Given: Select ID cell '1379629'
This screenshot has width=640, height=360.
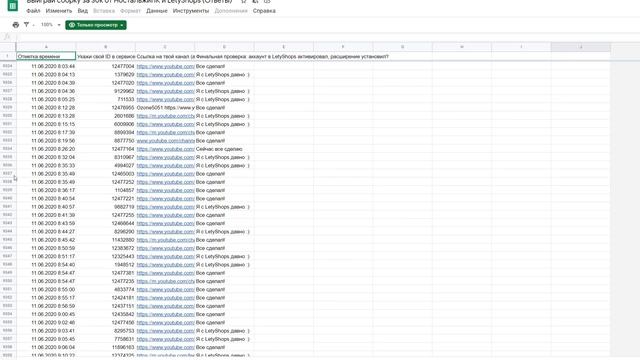Looking at the screenshot, I should (106, 75).
